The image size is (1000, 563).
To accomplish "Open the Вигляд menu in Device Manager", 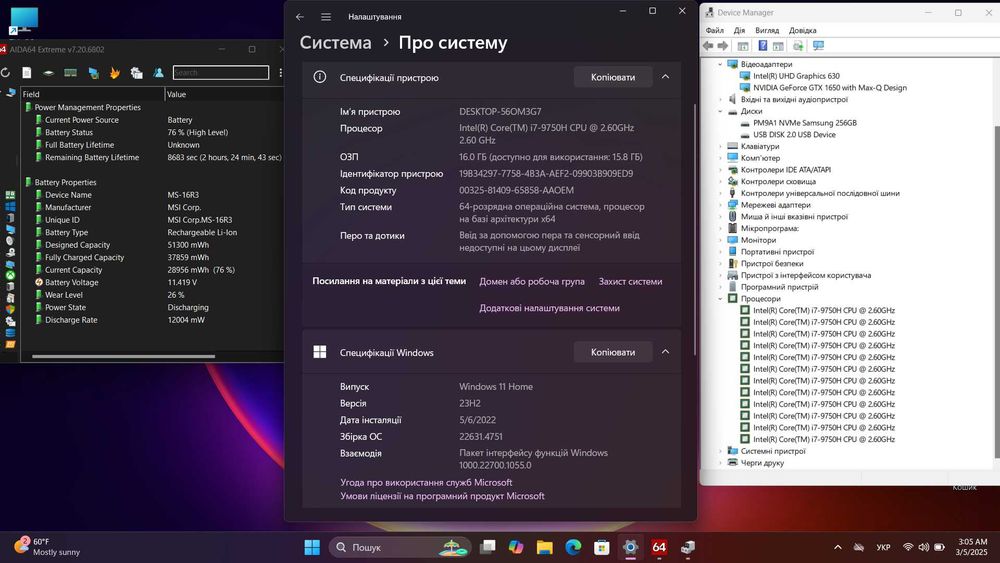I will (x=767, y=31).
